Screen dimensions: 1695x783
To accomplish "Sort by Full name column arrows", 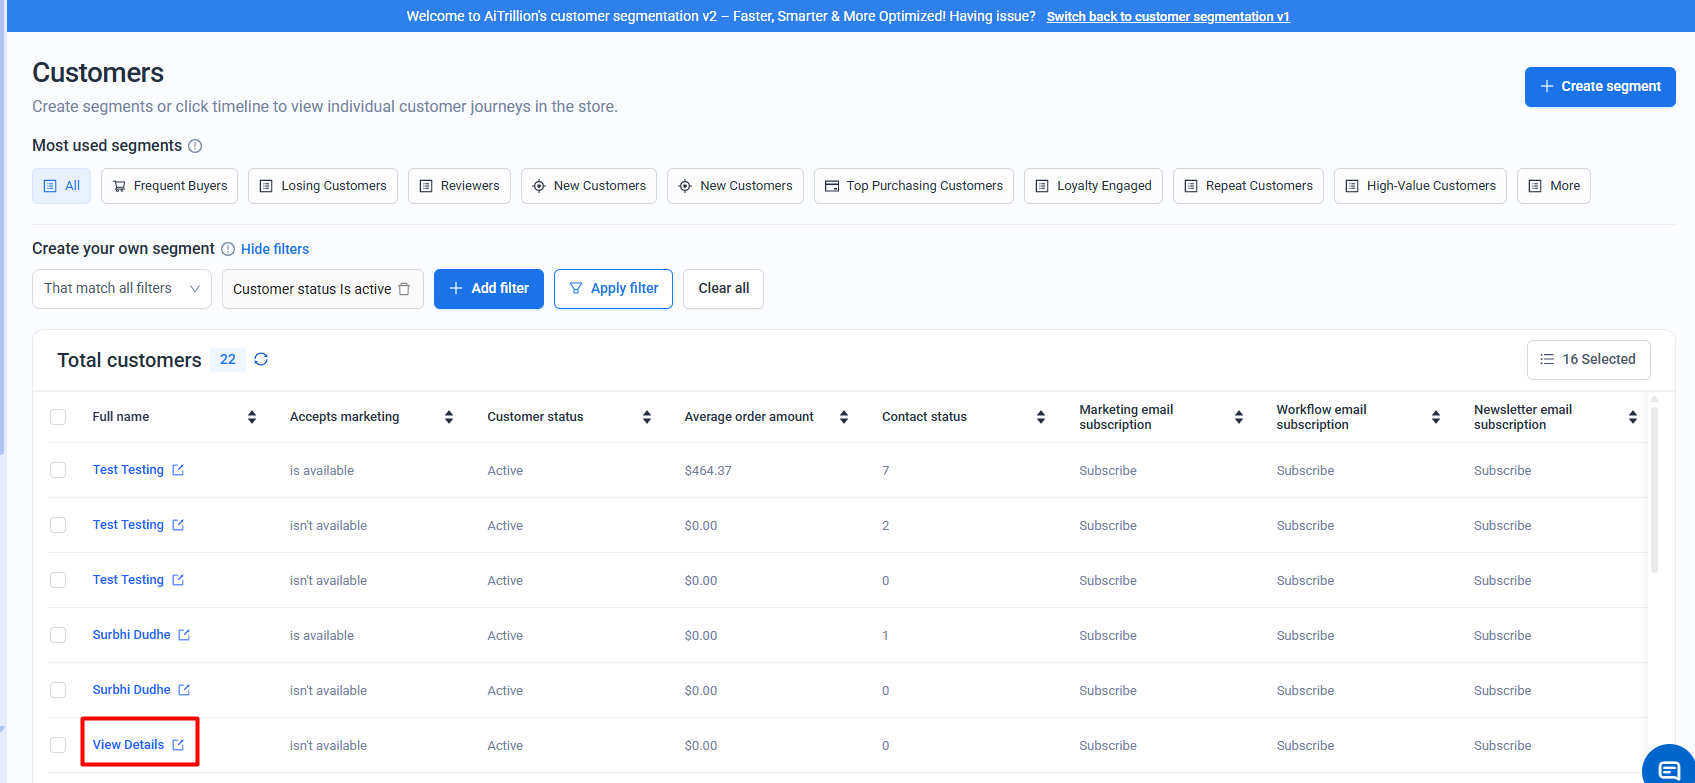I will click(252, 417).
